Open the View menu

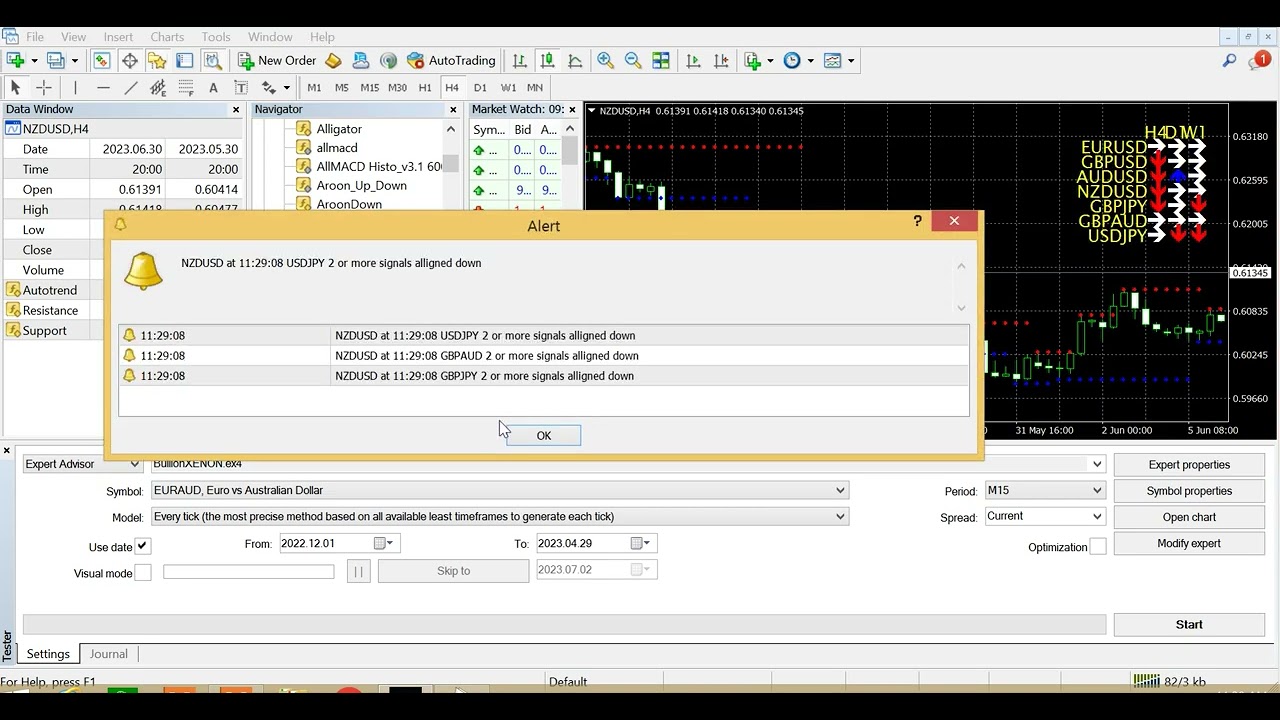(x=73, y=37)
